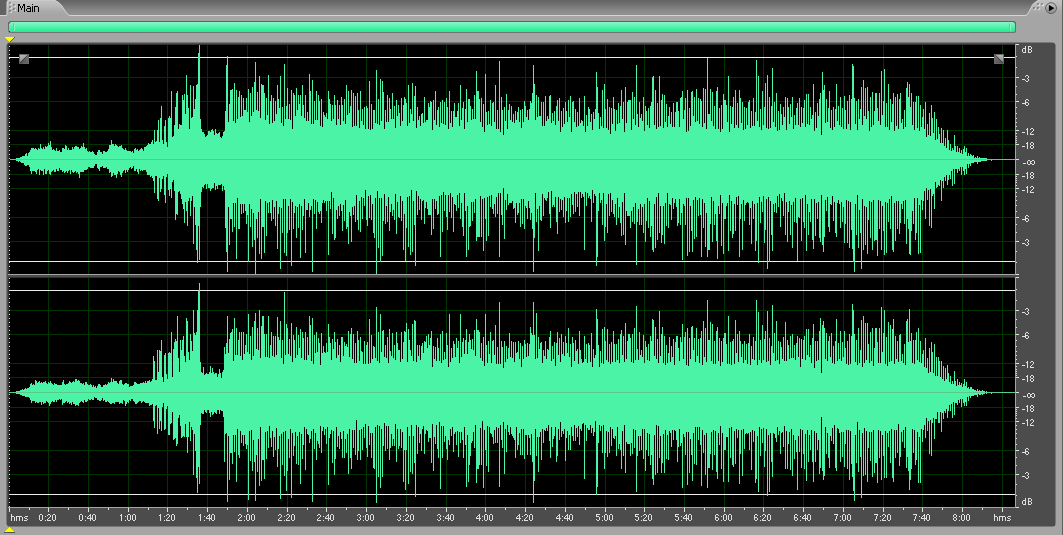Image resolution: width=1063 pixels, height=535 pixels.
Task: Click the panel gripper dots beside options arrow
Action: pyautogui.click(x=1038, y=7)
